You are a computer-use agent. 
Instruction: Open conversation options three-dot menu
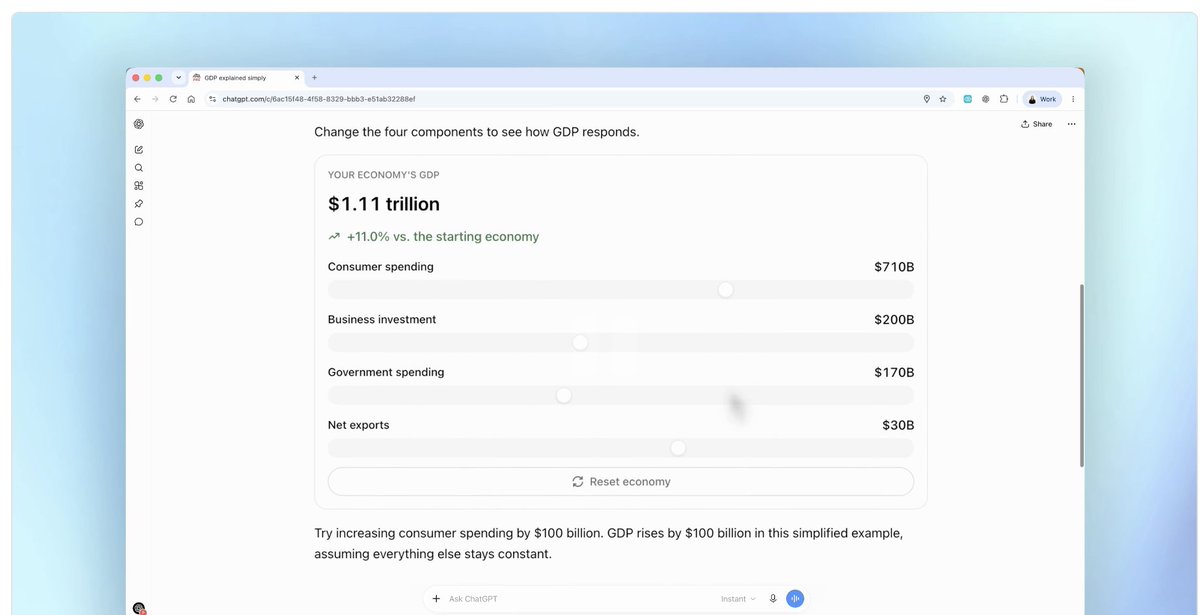point(1071,124)
